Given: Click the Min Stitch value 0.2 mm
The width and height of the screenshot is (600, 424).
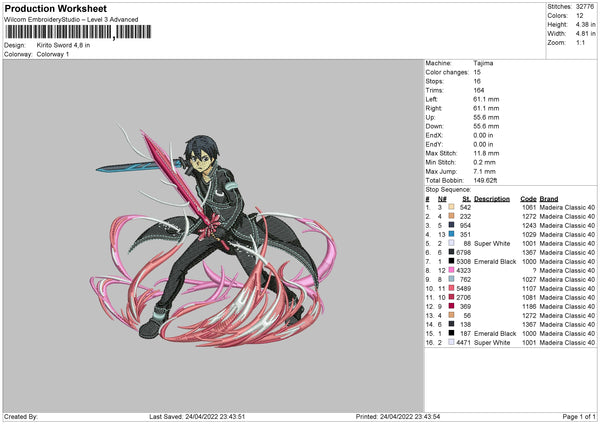Looking at the screenshot, I should click(x=484, y=162).
